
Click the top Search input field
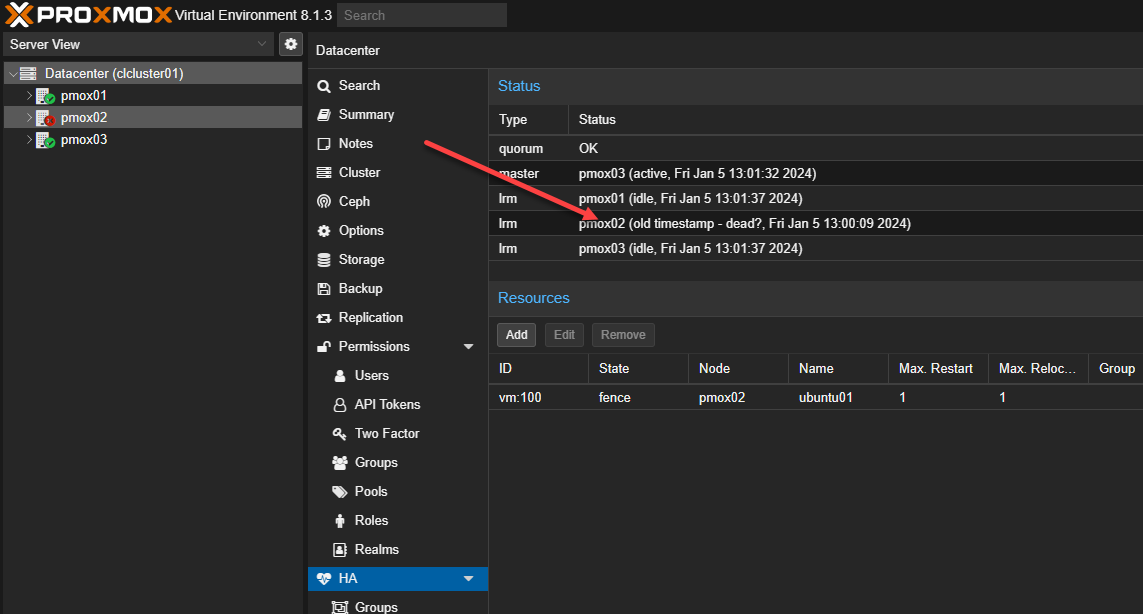[x=421, y=15]
